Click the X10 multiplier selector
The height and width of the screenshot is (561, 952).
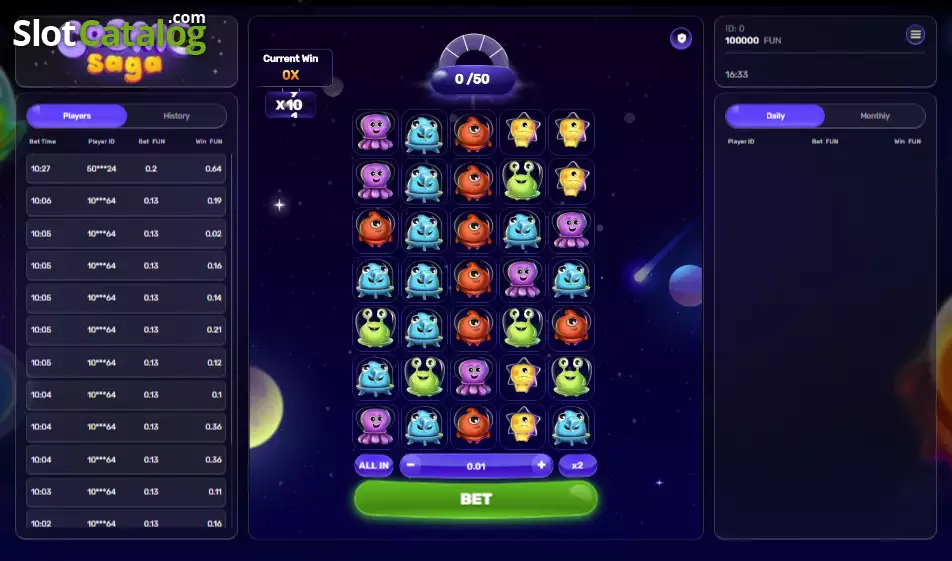coord(290,104)
